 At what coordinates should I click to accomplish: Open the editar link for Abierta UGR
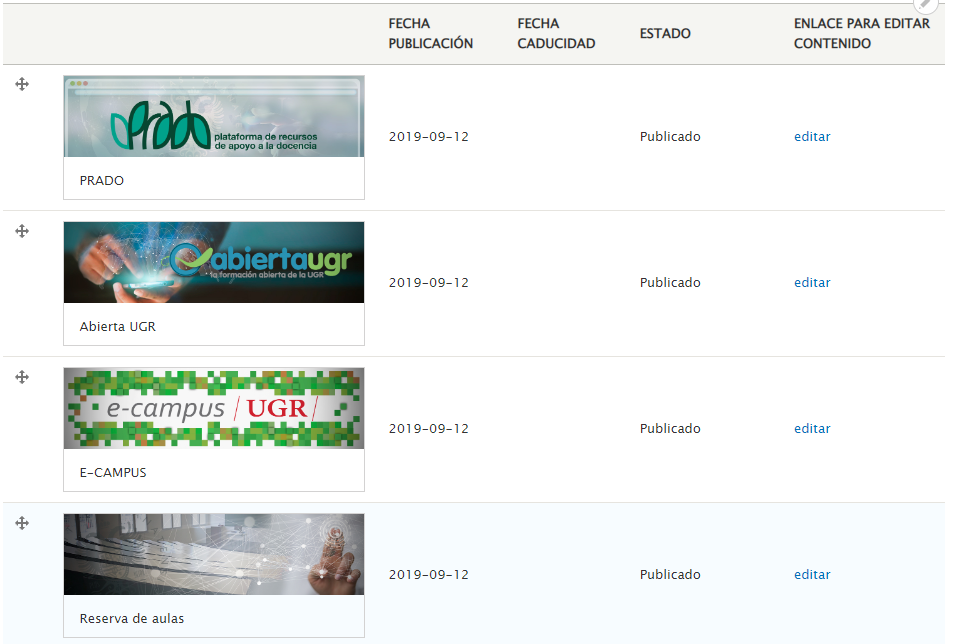click(x=811, y=282)
